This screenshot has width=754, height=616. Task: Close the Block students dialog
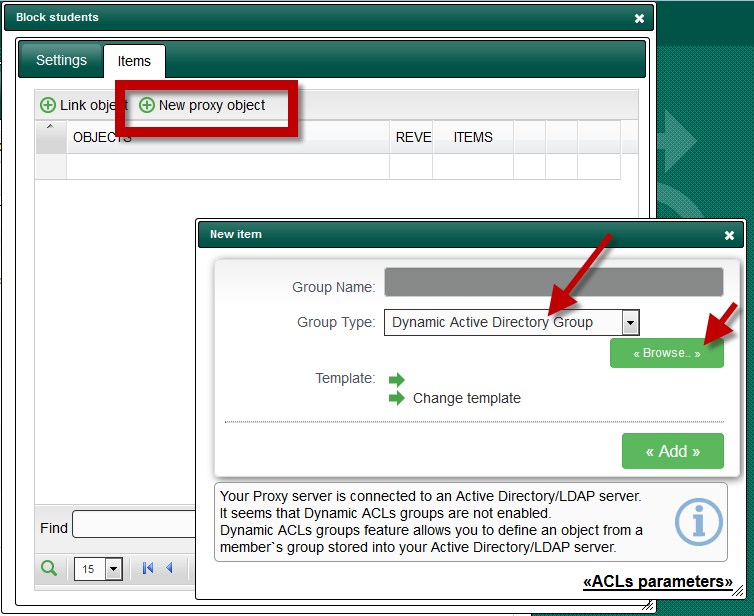[639, 18]
